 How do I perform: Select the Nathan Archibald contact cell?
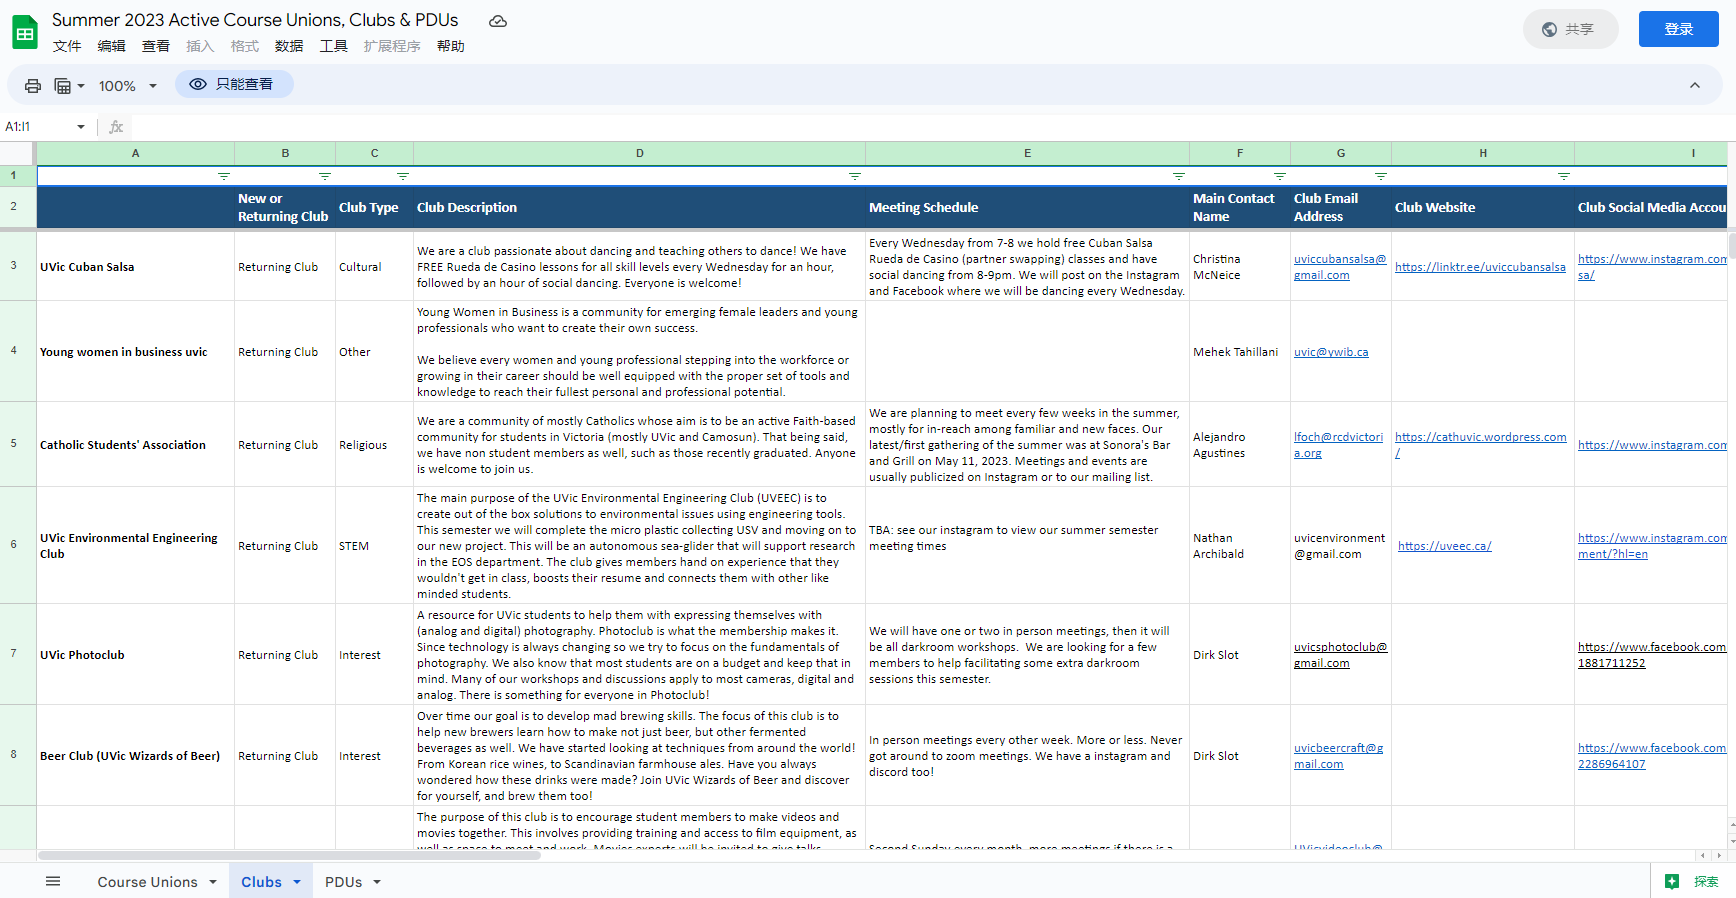pyautogui.click(x=1240, y=546)
